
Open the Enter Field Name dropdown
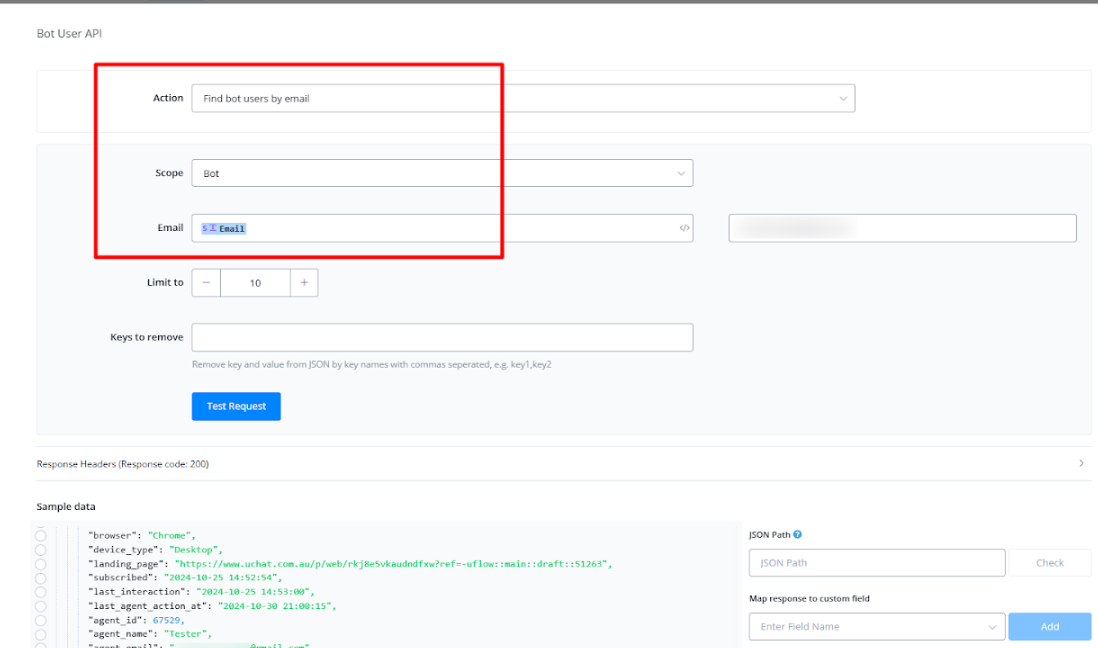point(876,627)
